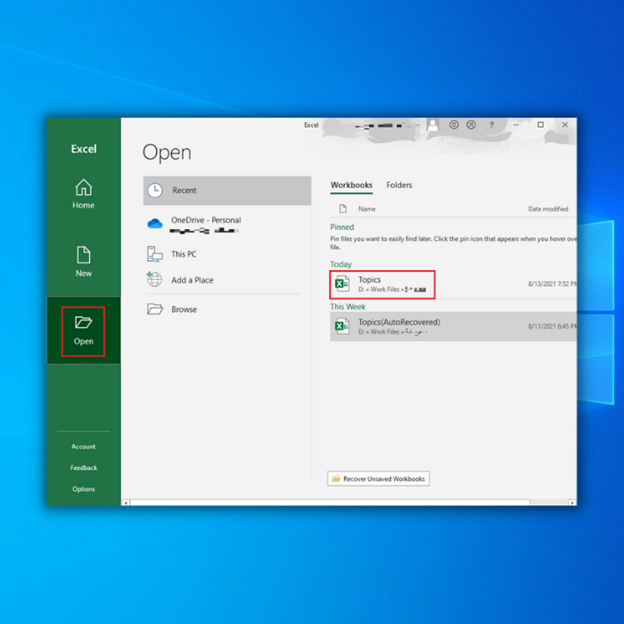Switch to the Workbooks tab

coord(351,185)
